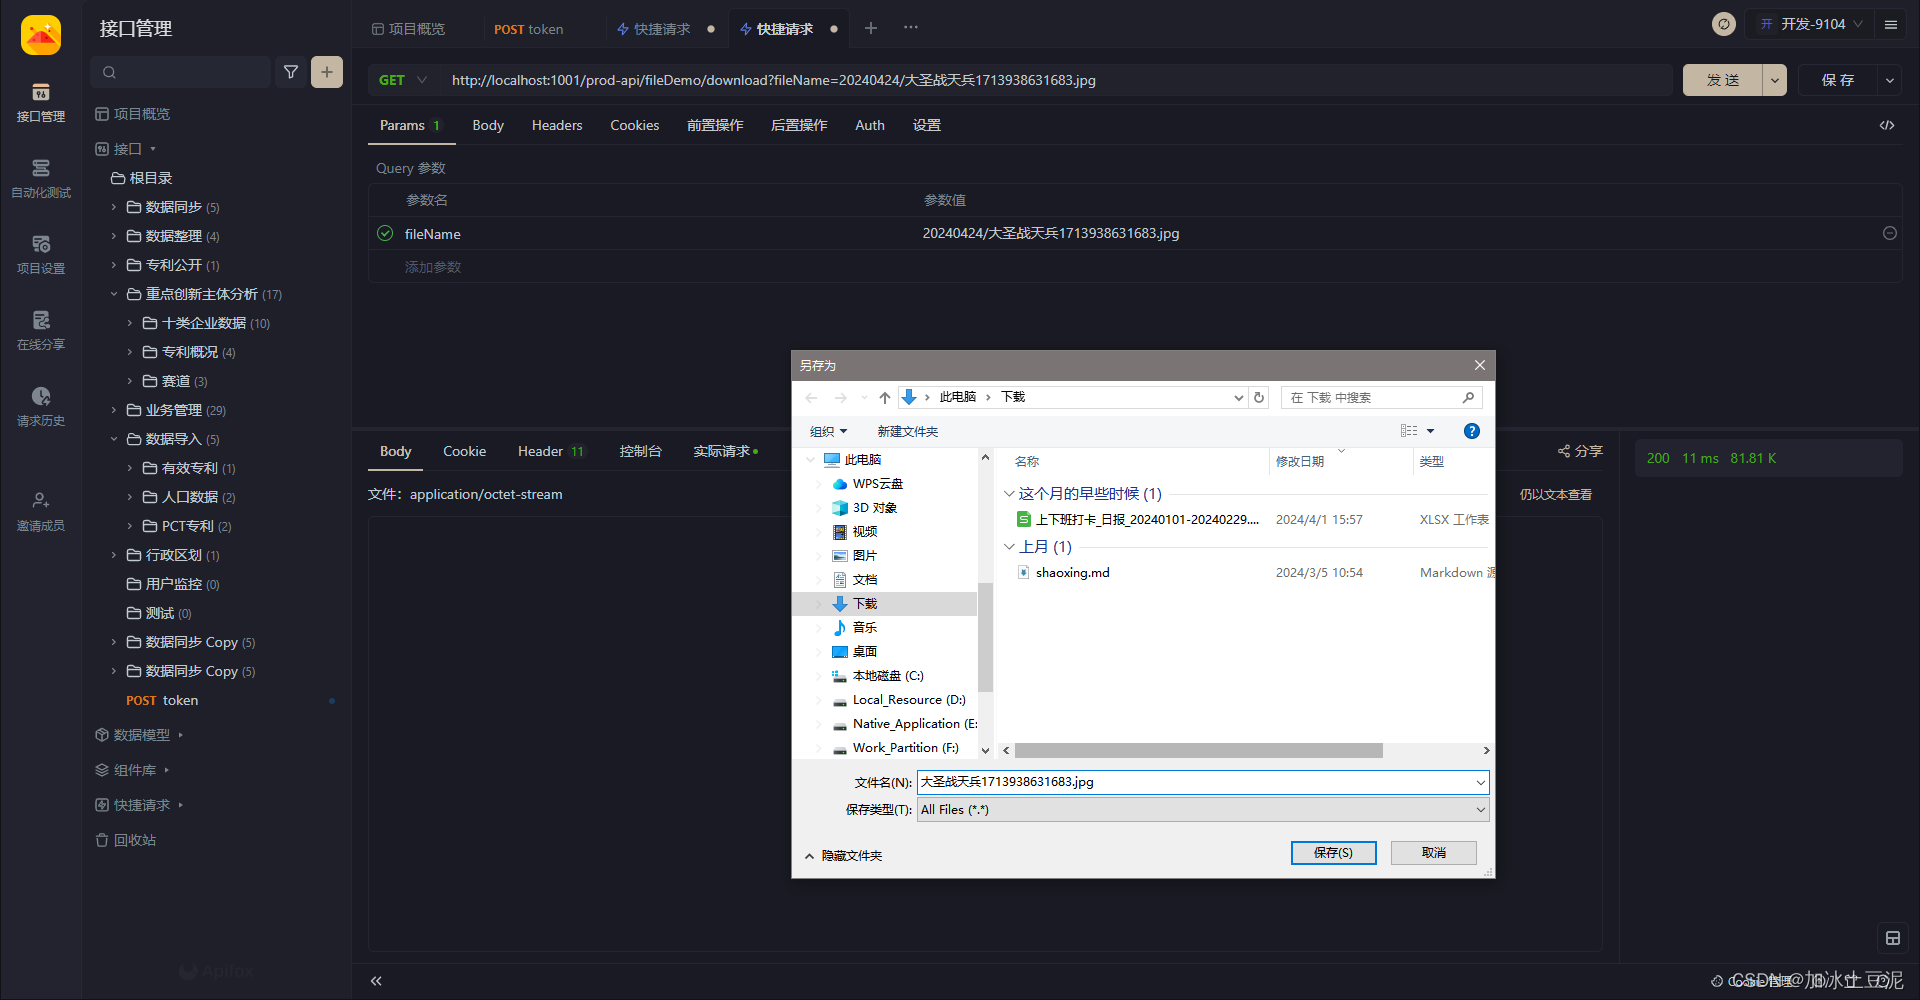Click the 分享 share icon in response panel
The width and height of the screenshot is (1920, 1000).
(1580, 451)
